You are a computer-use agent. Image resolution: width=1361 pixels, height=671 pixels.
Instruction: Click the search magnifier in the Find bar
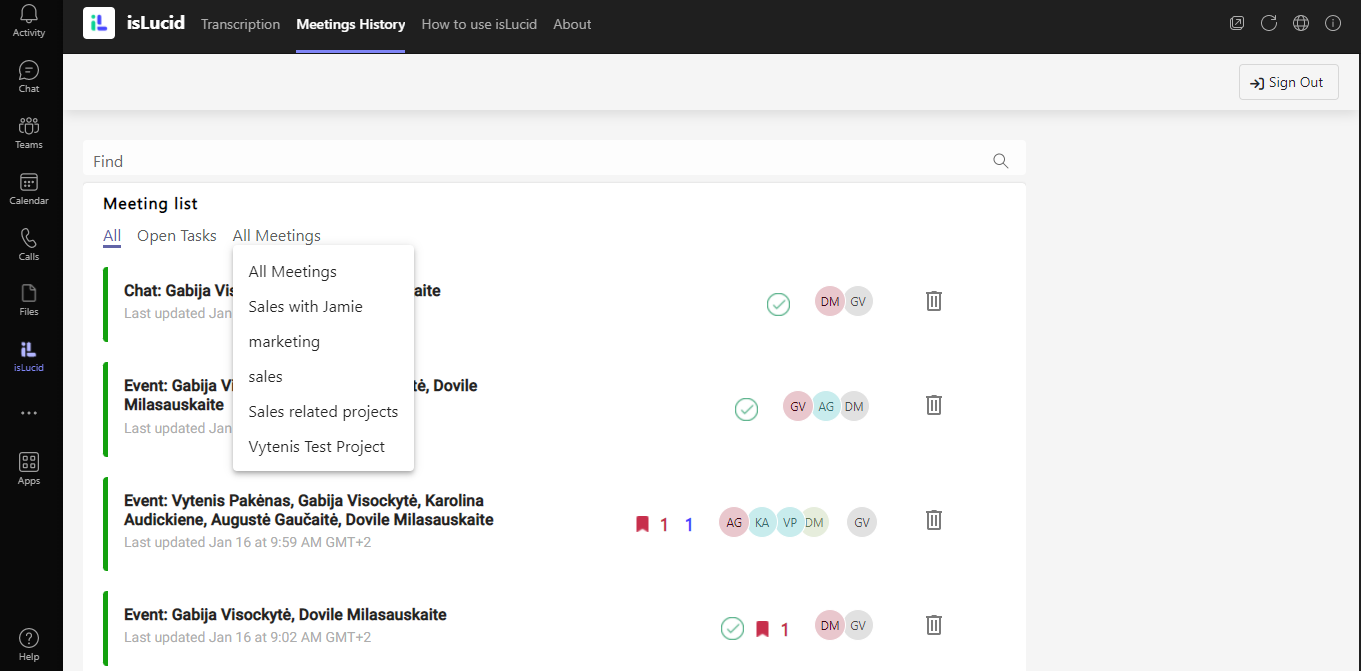1000,160
